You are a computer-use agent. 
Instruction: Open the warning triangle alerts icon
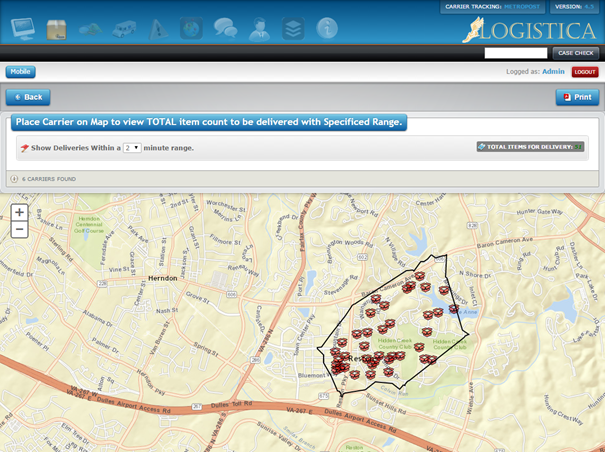(x=158, y=29)
